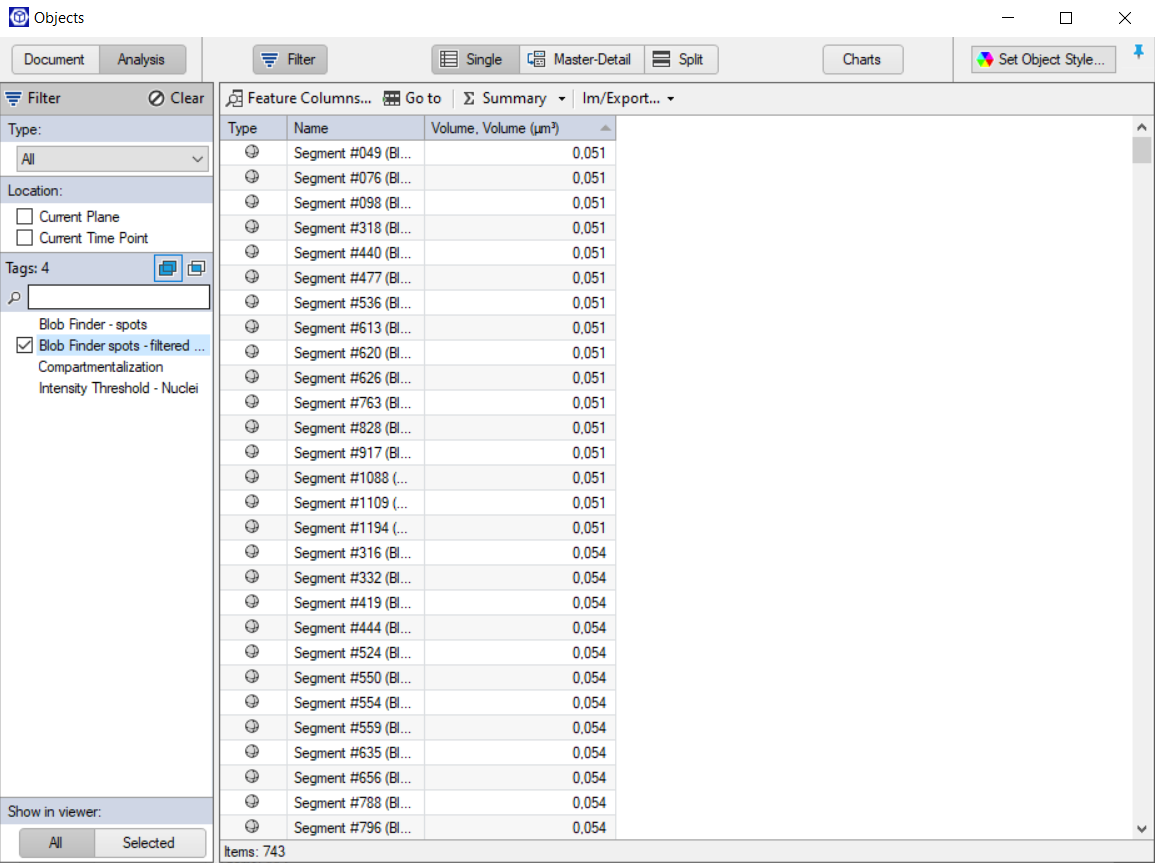Image resolution: width=1155 pixels, height=863 pixels.
Task: Select the first tag mode icon beside Tags
Action: click(168, 268)
